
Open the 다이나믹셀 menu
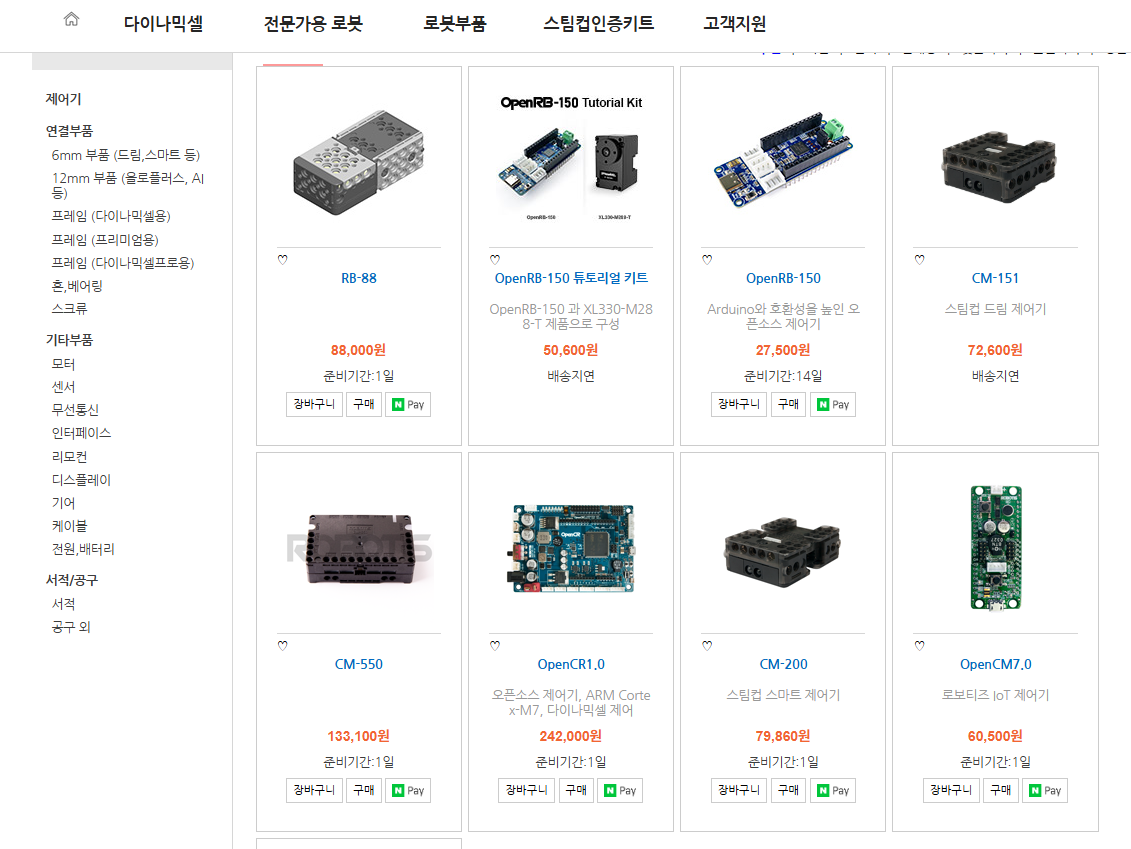pos(163,24)
